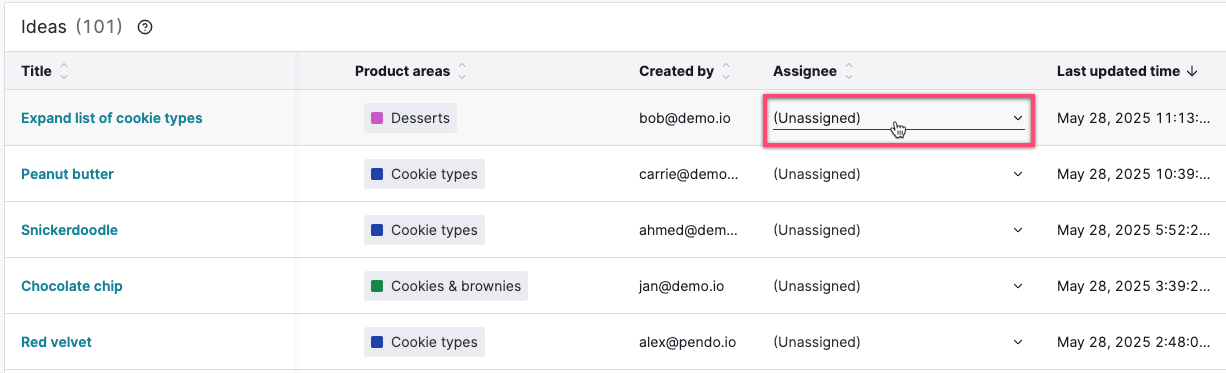Sort by Product areas column arrows
The image size is (1226, 373).
(462, 71)
